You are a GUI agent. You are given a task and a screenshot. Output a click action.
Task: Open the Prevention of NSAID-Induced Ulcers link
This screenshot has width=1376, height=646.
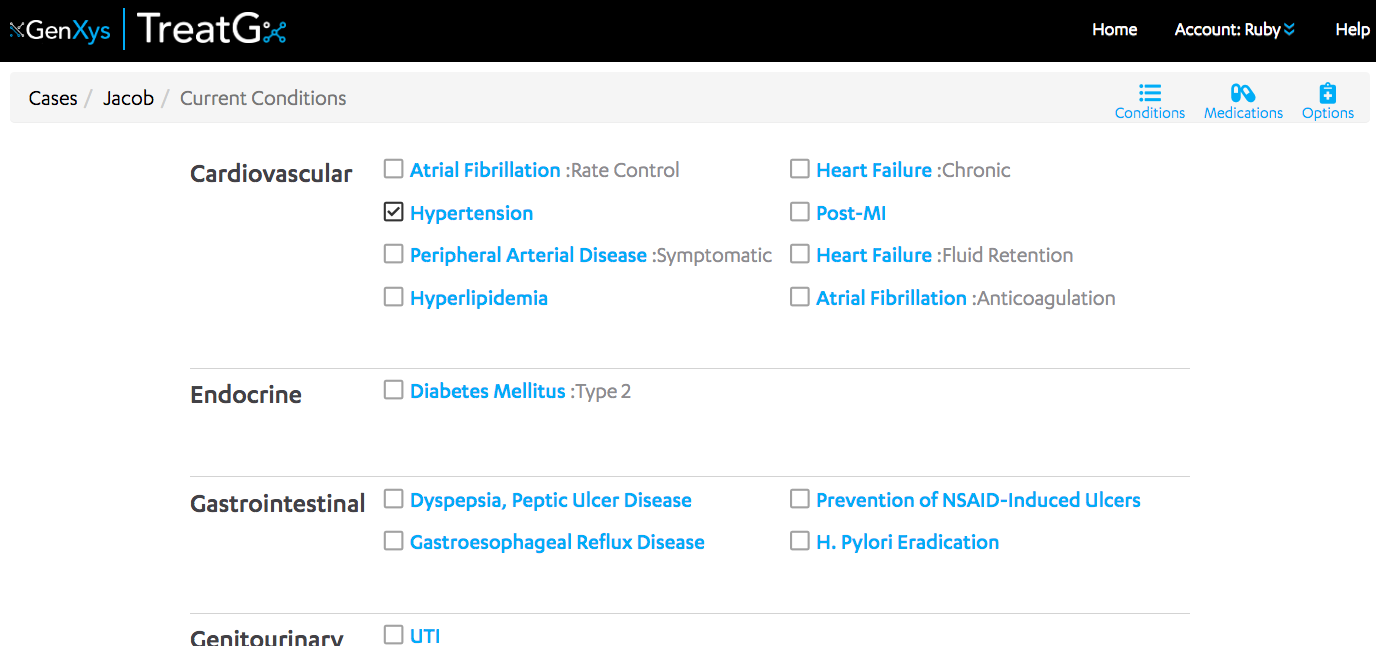978,500
